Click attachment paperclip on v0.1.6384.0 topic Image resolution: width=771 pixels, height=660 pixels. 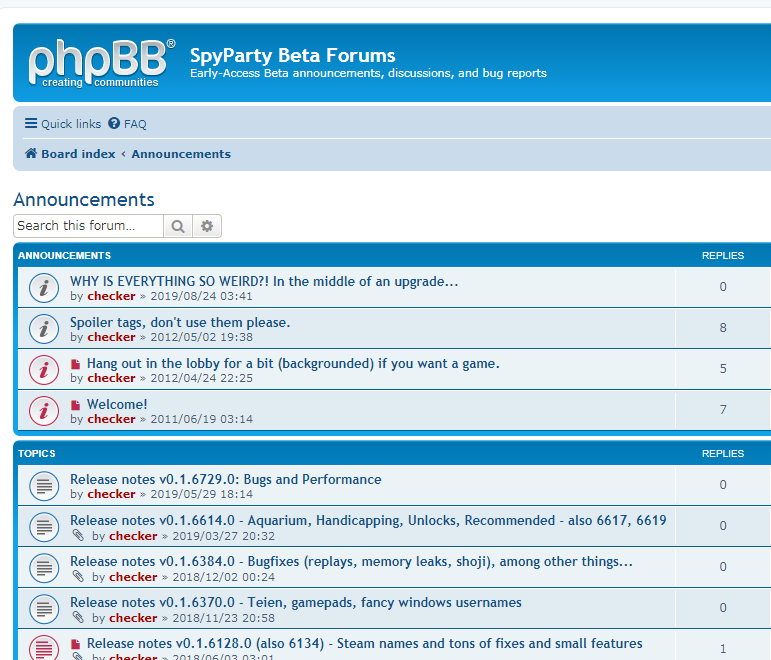(x=78, y=576)
